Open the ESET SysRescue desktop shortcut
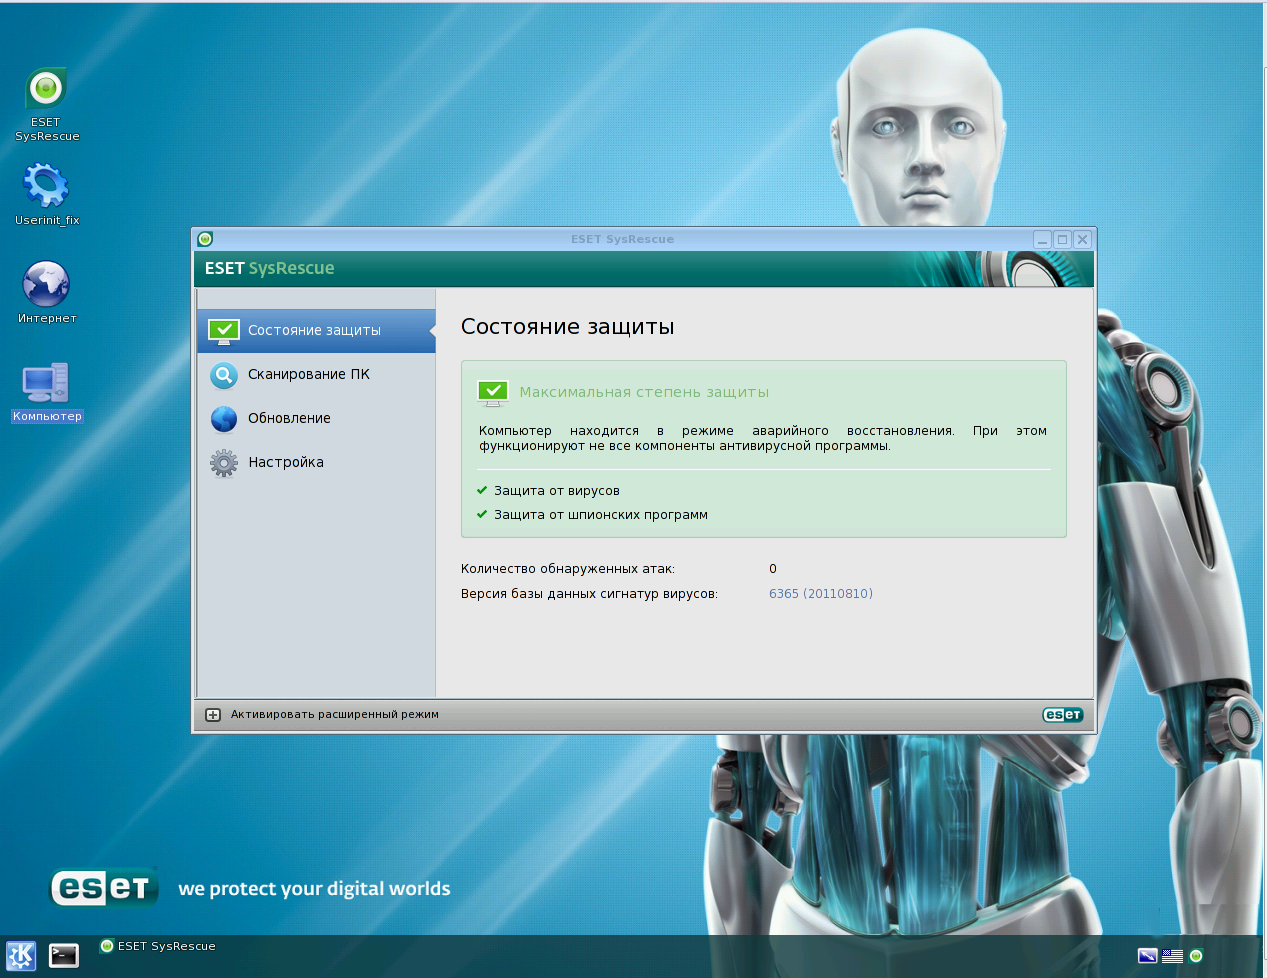The image size is (1267, 978). click(x=46, y=90)
